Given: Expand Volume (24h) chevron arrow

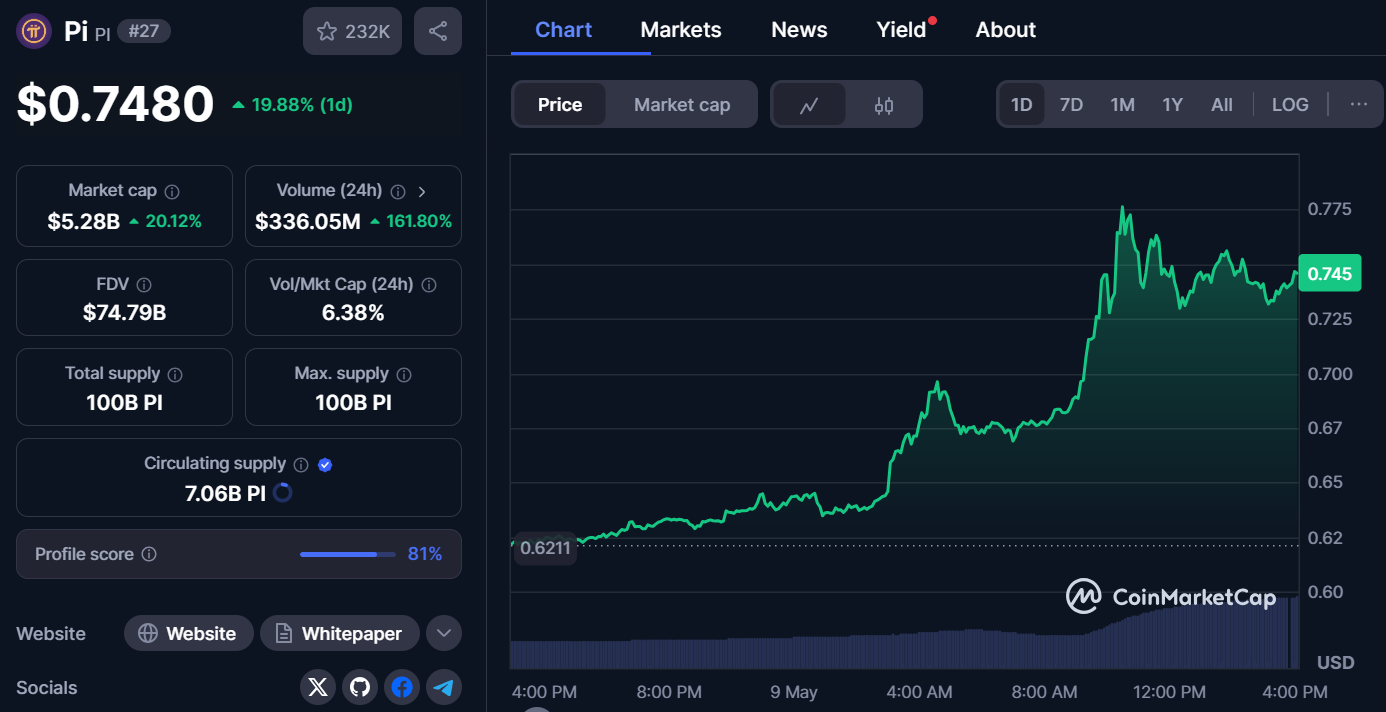Looking at the screenshot, I should click(x=422, y=191).
